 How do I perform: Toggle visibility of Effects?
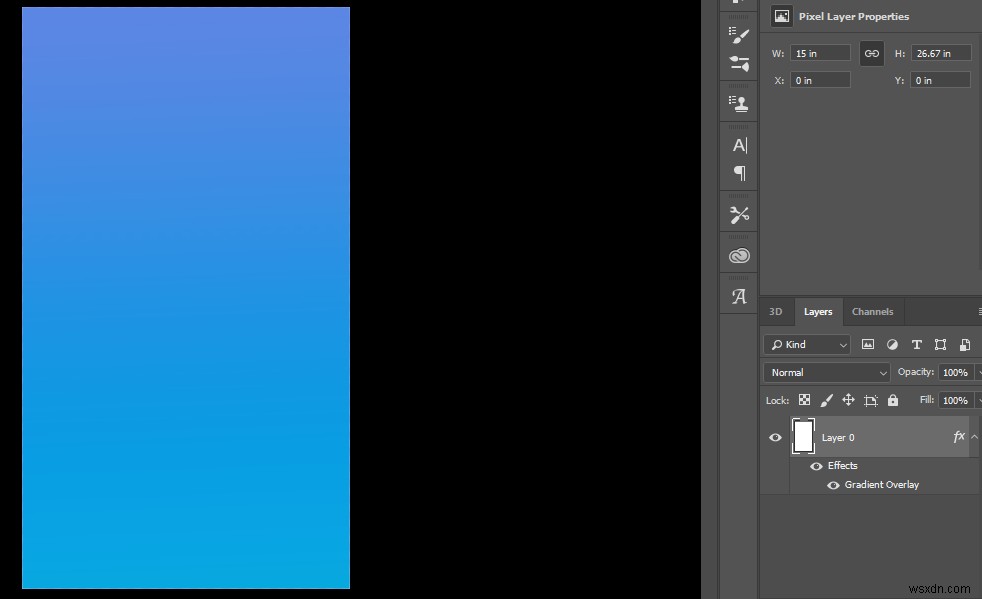(816, 466)
